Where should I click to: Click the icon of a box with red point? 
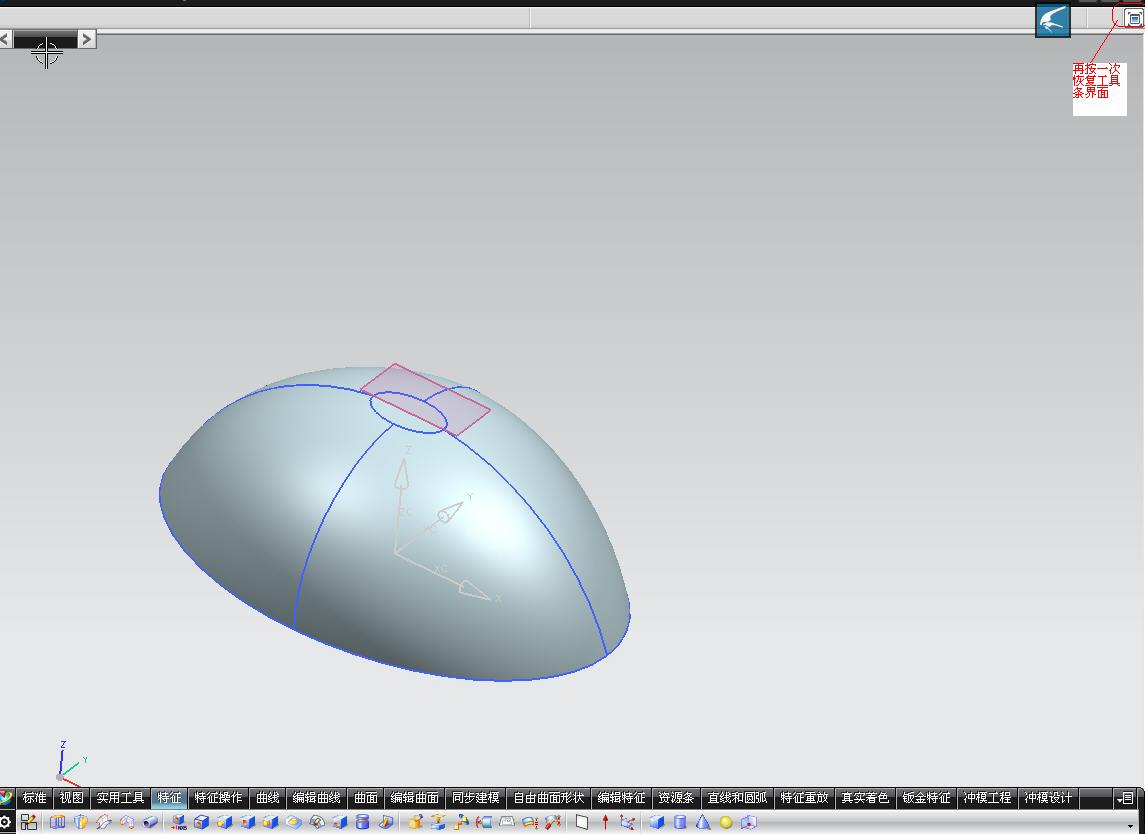[x=749, y=822]
